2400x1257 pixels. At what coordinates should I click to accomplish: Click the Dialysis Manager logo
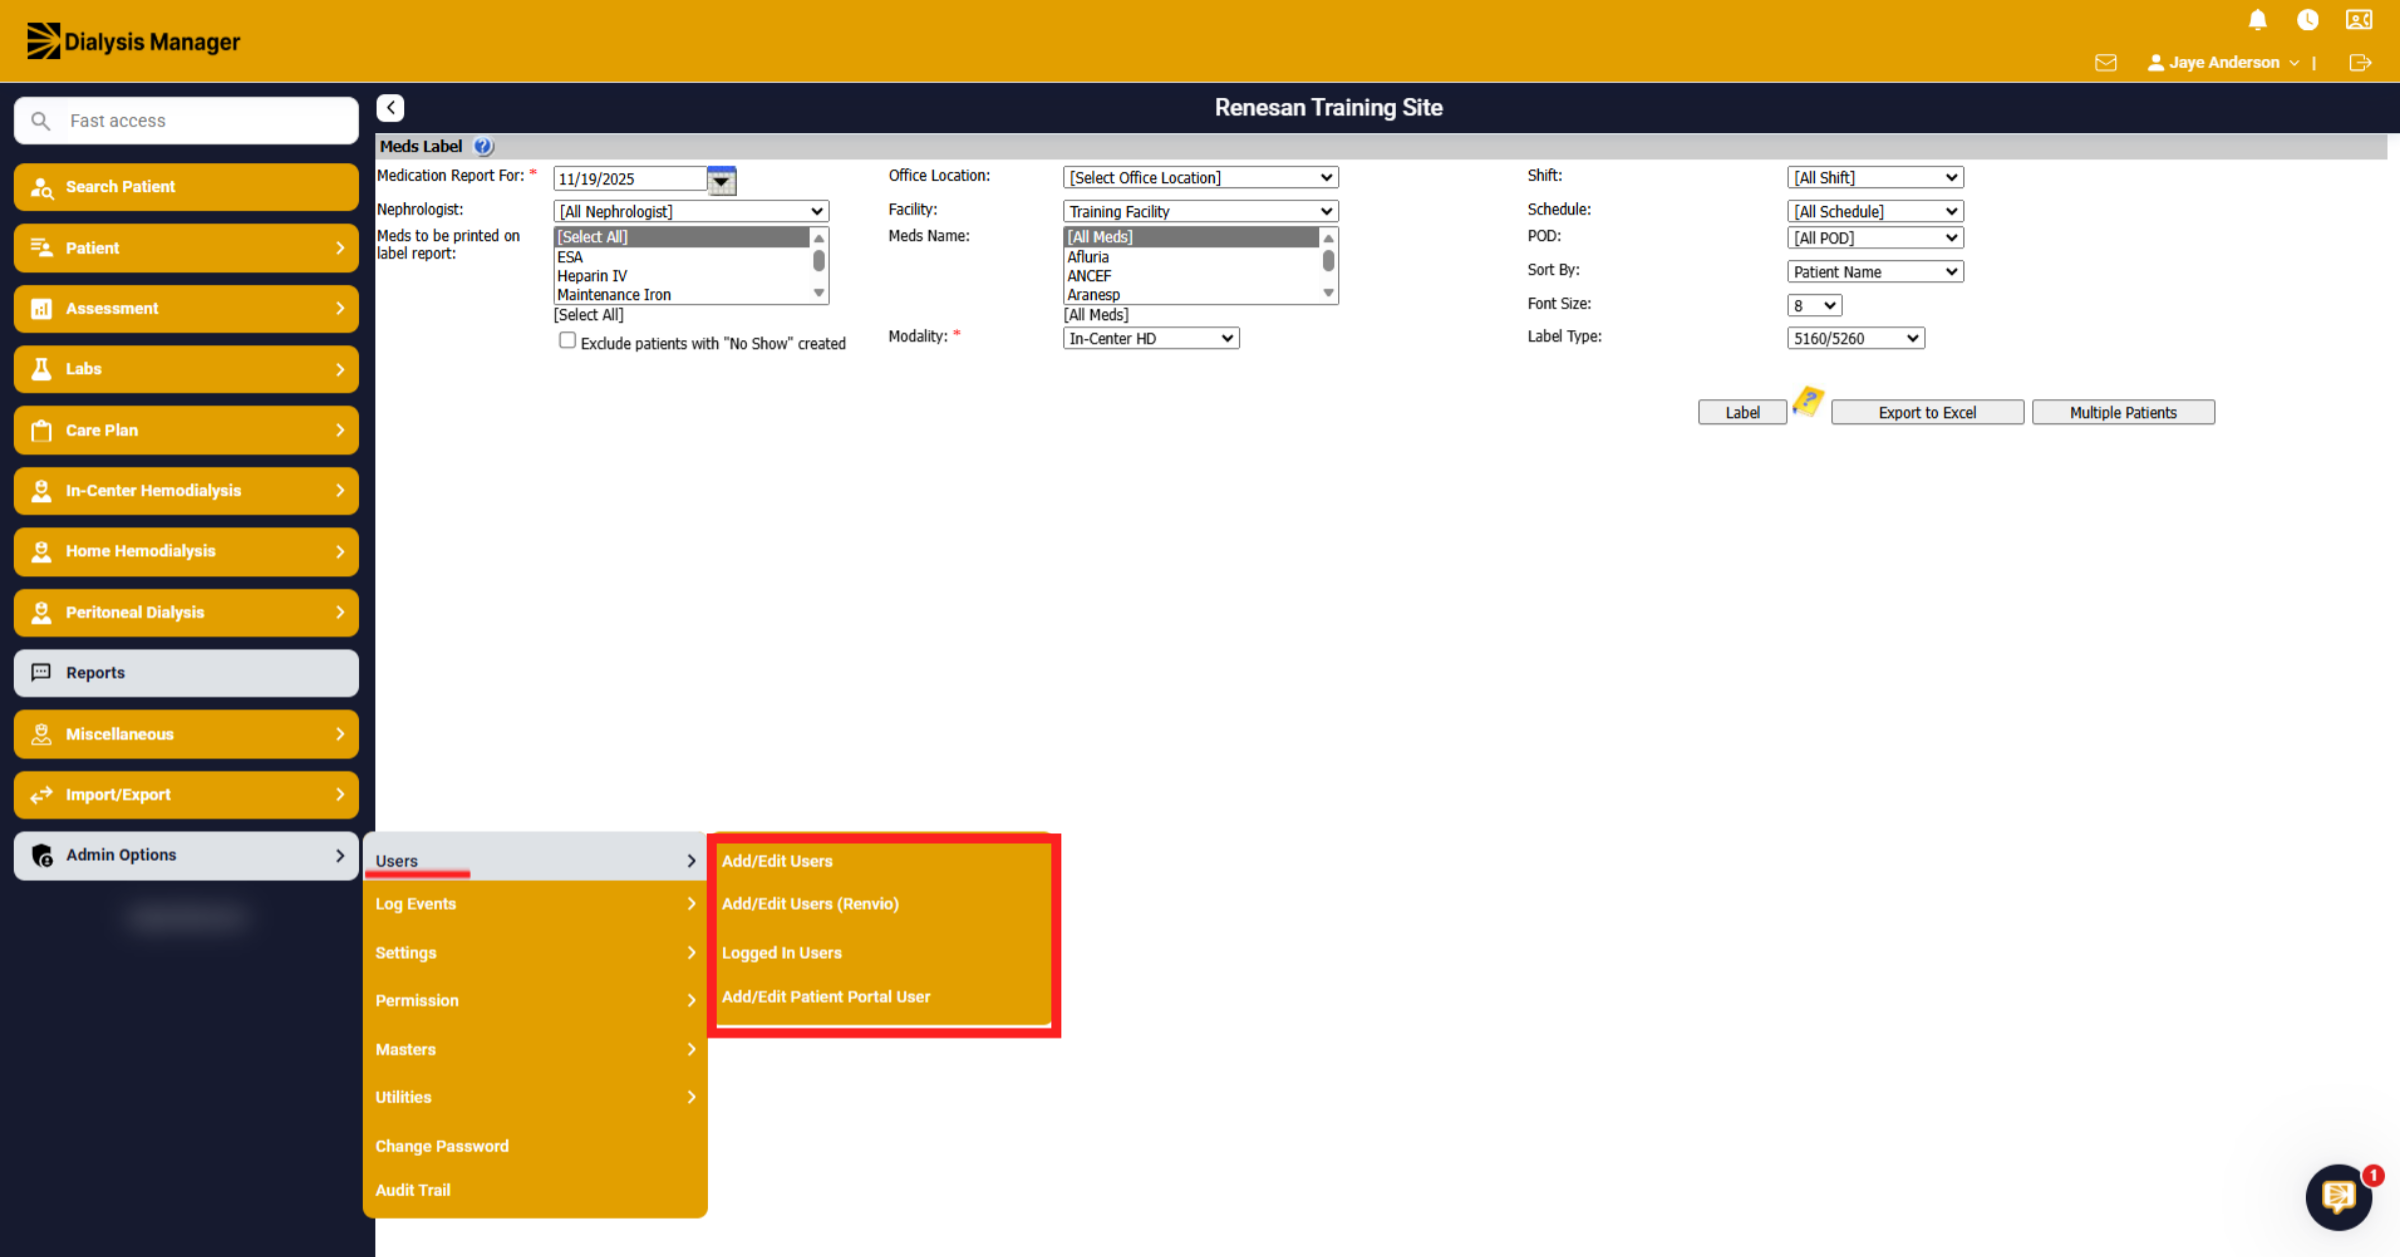pos(133,41)
